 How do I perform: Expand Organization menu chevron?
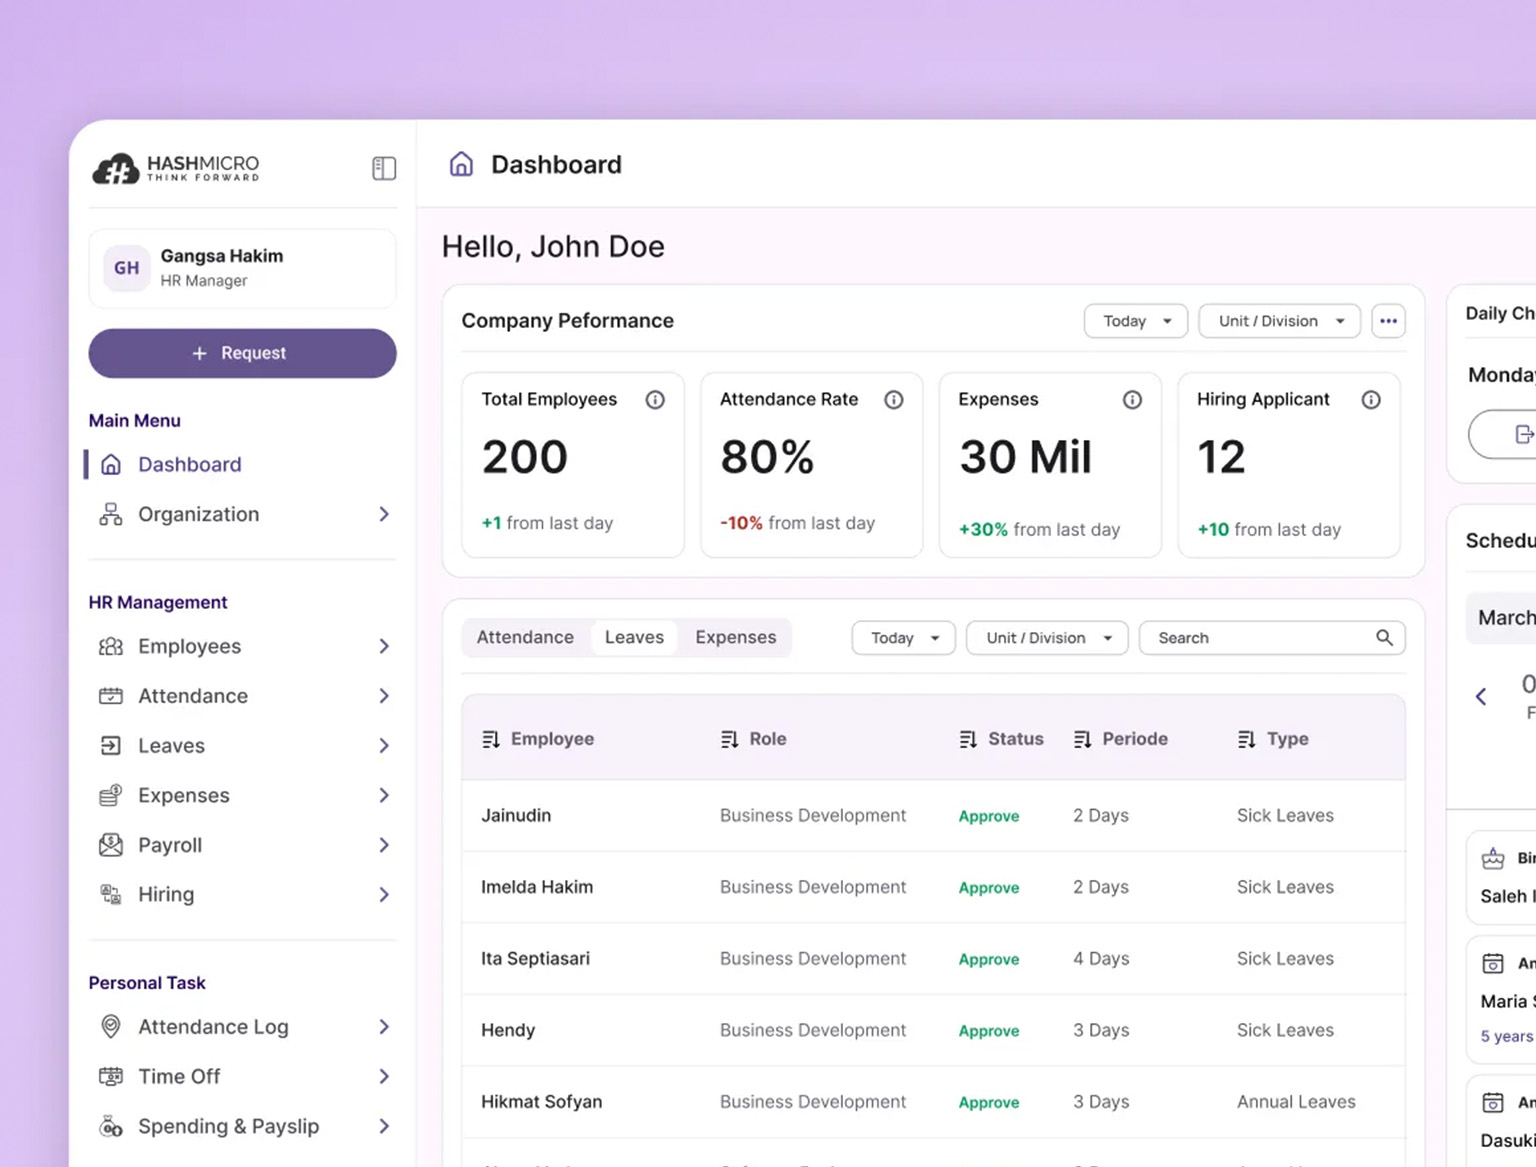[x=384, y=514]
